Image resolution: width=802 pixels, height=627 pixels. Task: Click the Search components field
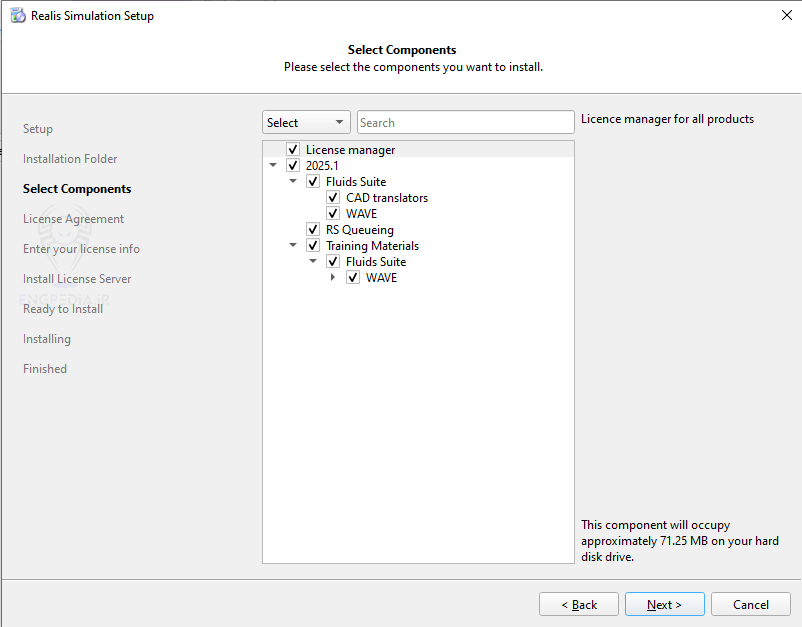click(465, 123)
